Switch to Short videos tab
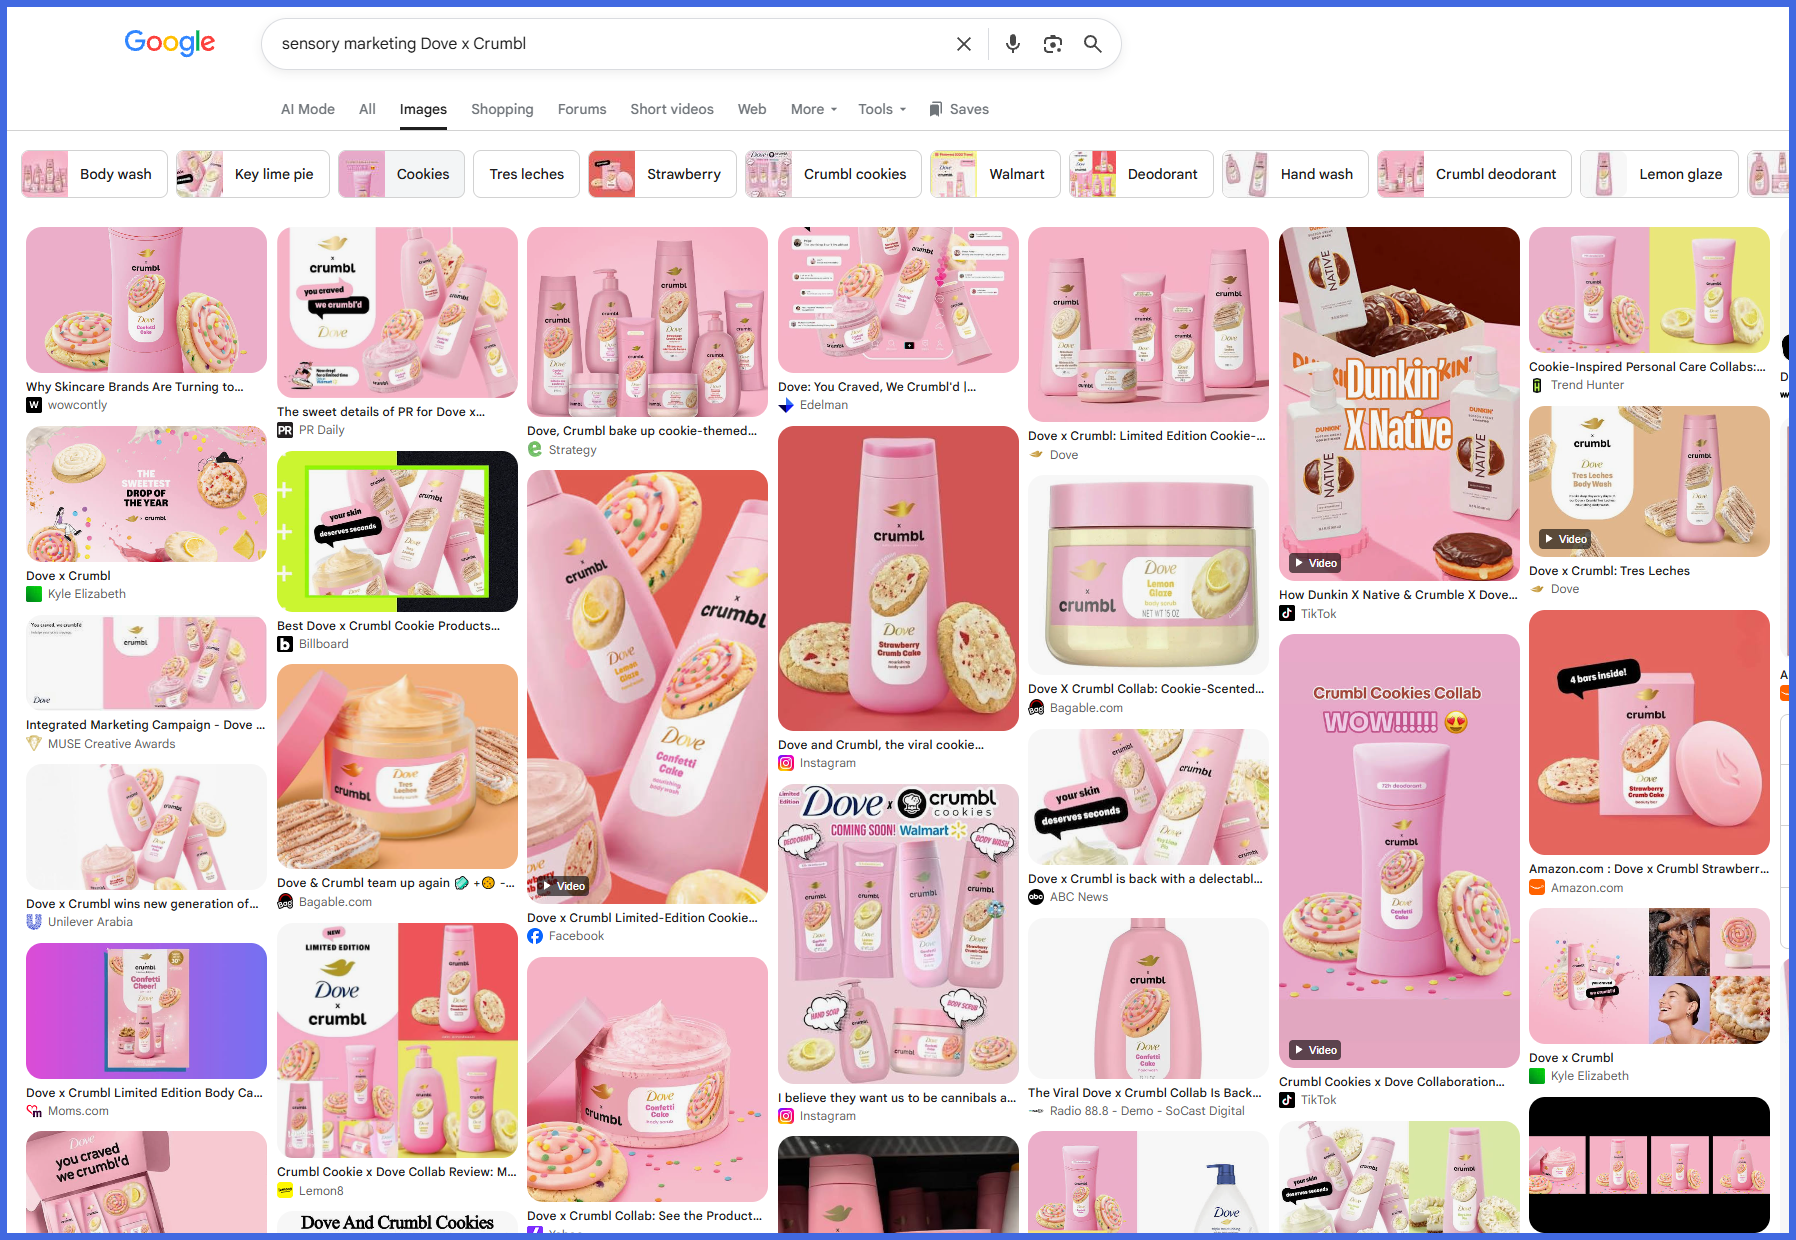The image size is (1796, 1240). click(672, 109)
